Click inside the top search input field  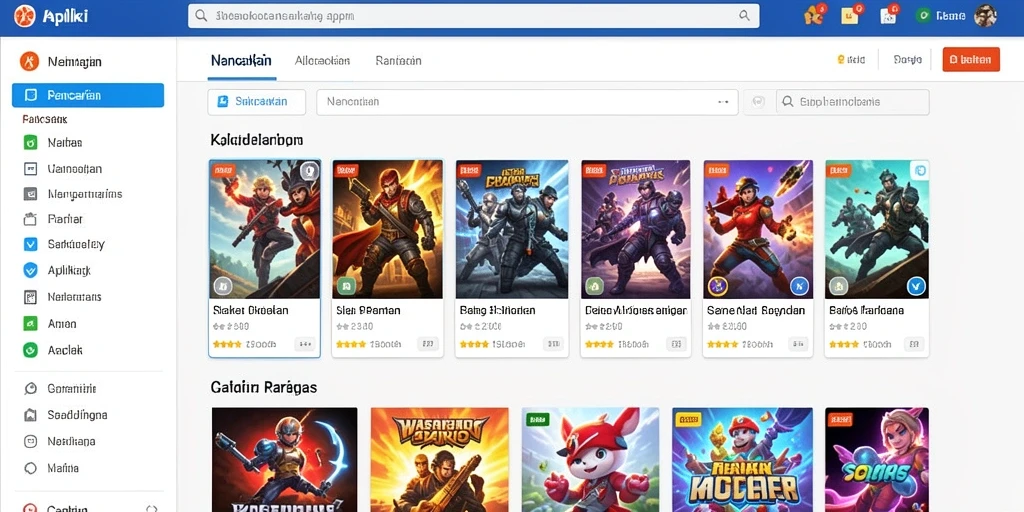[473, 16]
